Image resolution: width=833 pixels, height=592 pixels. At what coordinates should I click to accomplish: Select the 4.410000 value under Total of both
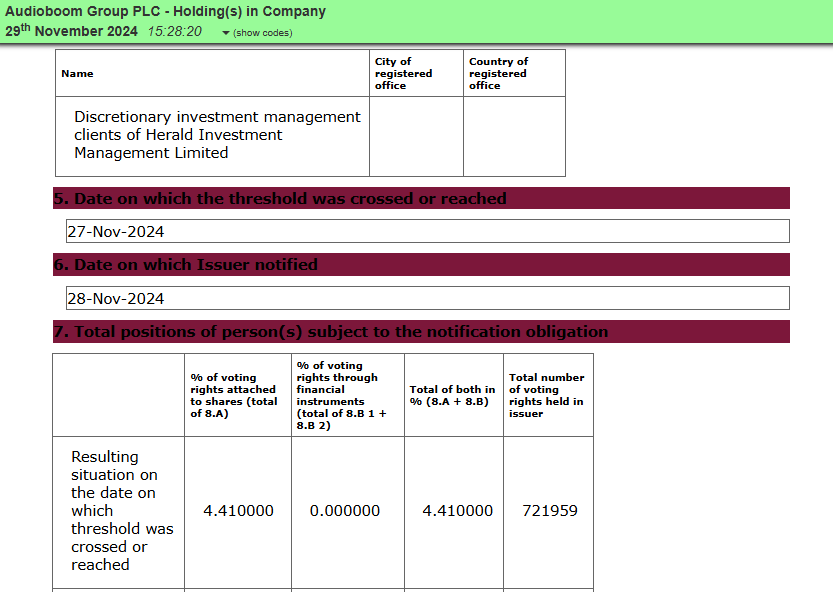457,511
